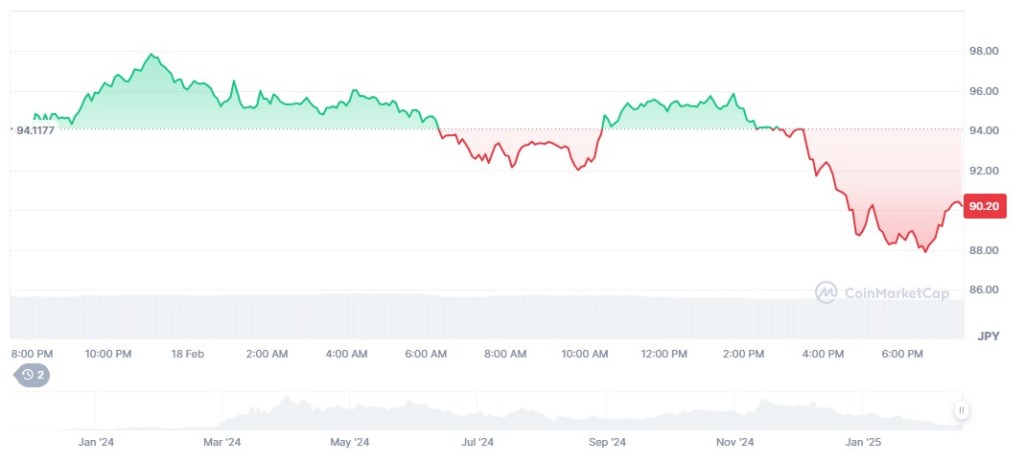Click Jul '24 on the overview timeline
Image resolution: width=1024 pixels, height=463 pixels.
478,441
